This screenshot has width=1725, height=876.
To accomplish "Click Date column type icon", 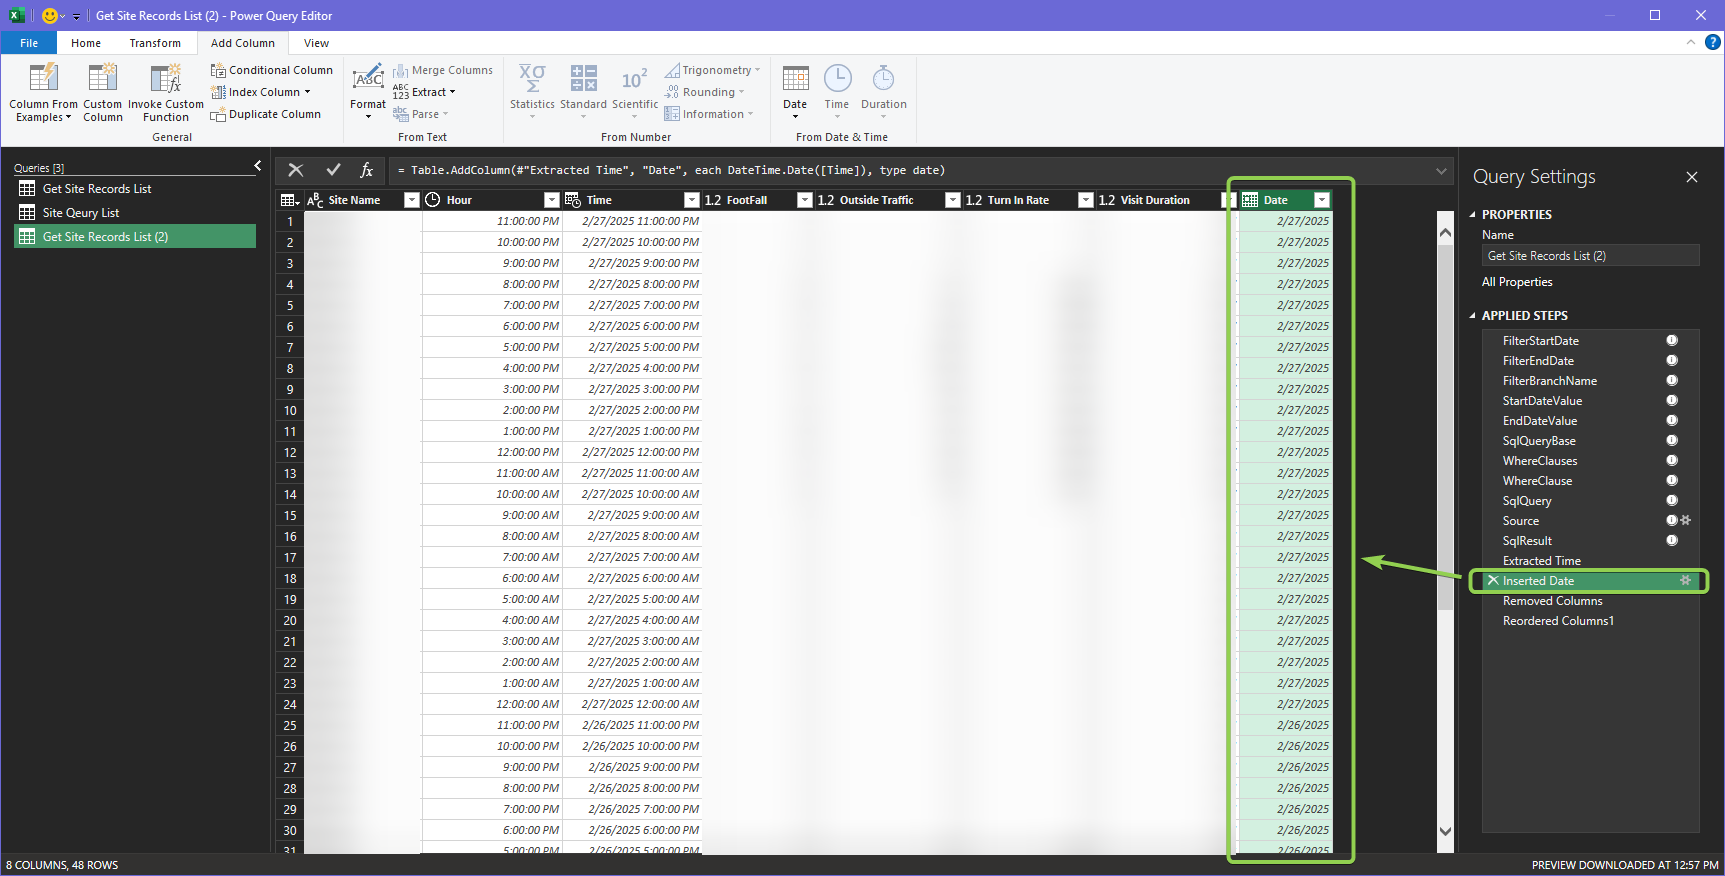I will pos(1250,200).
